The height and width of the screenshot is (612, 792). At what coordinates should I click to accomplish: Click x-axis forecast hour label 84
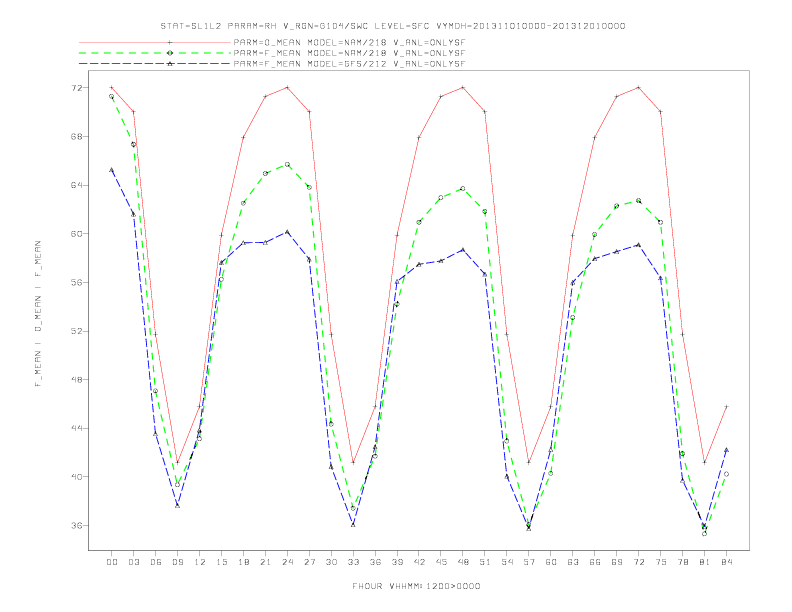tap(727, 562)
